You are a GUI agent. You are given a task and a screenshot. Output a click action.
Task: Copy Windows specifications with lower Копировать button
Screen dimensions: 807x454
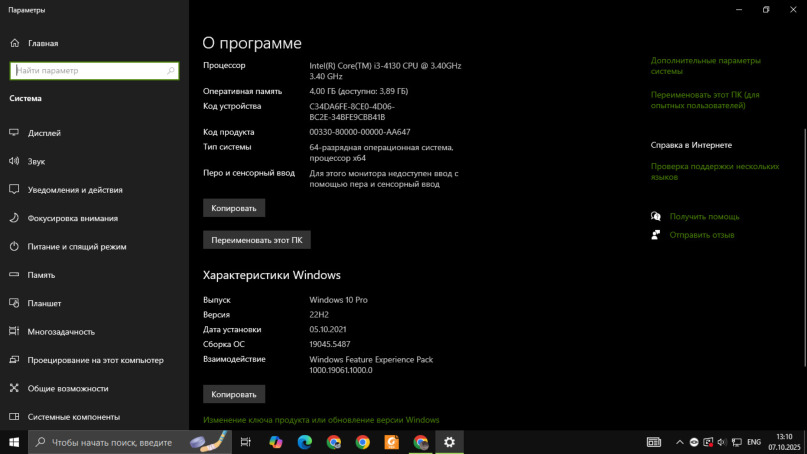point(234,394)
